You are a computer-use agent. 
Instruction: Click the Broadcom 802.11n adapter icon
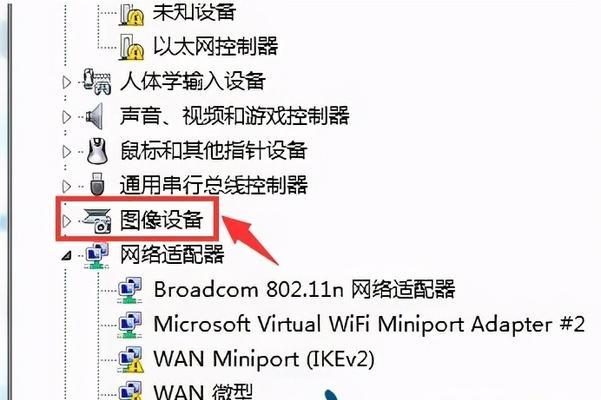click(130, 290)
